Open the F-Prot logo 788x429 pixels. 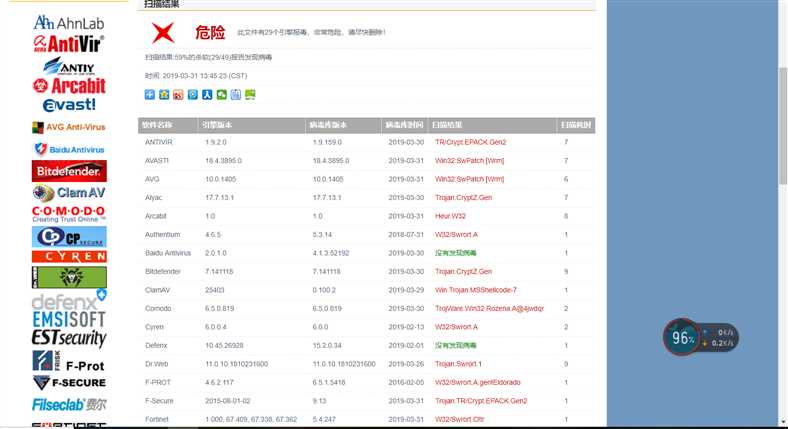tap(69, 362)
